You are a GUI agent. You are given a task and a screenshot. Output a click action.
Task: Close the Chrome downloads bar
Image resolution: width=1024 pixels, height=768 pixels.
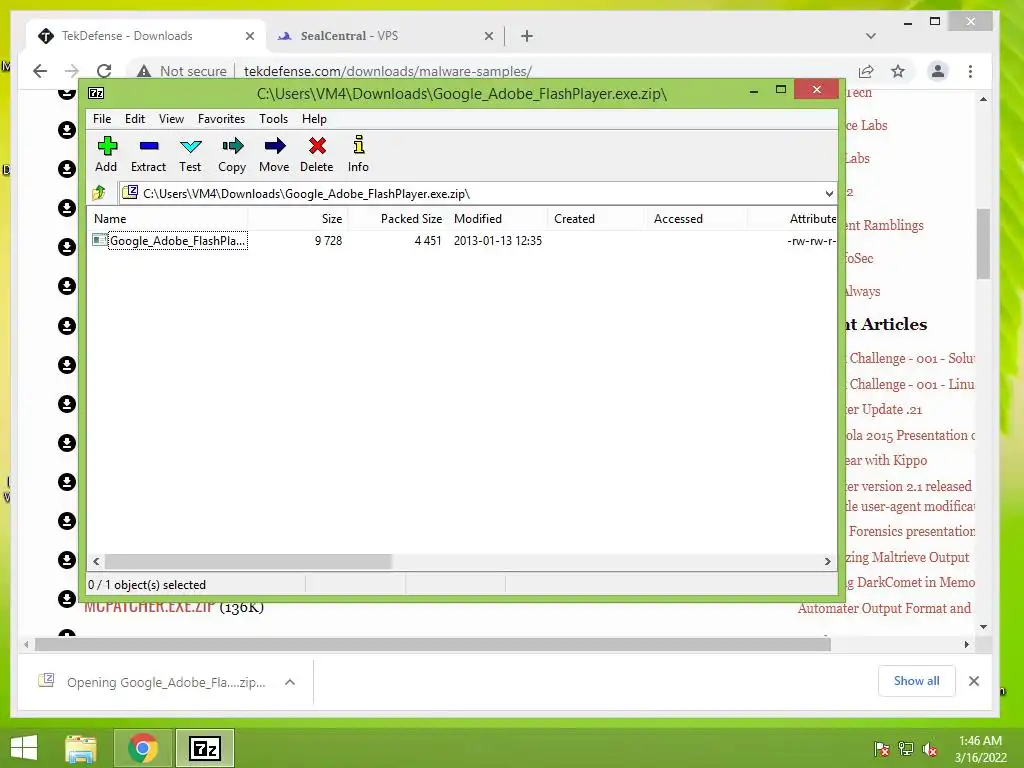pyautogui.click(x=974, y=680)
